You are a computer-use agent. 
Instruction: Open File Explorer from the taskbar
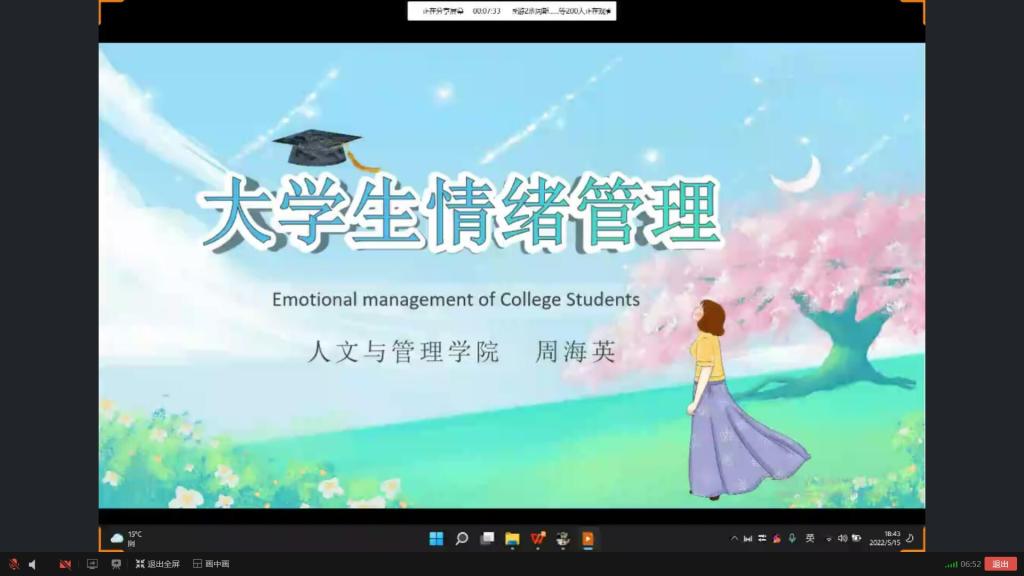(x=512, y=538)
